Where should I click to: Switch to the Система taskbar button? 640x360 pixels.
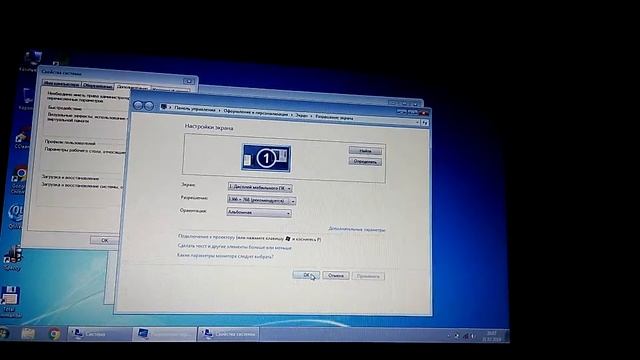coord(100,334)
